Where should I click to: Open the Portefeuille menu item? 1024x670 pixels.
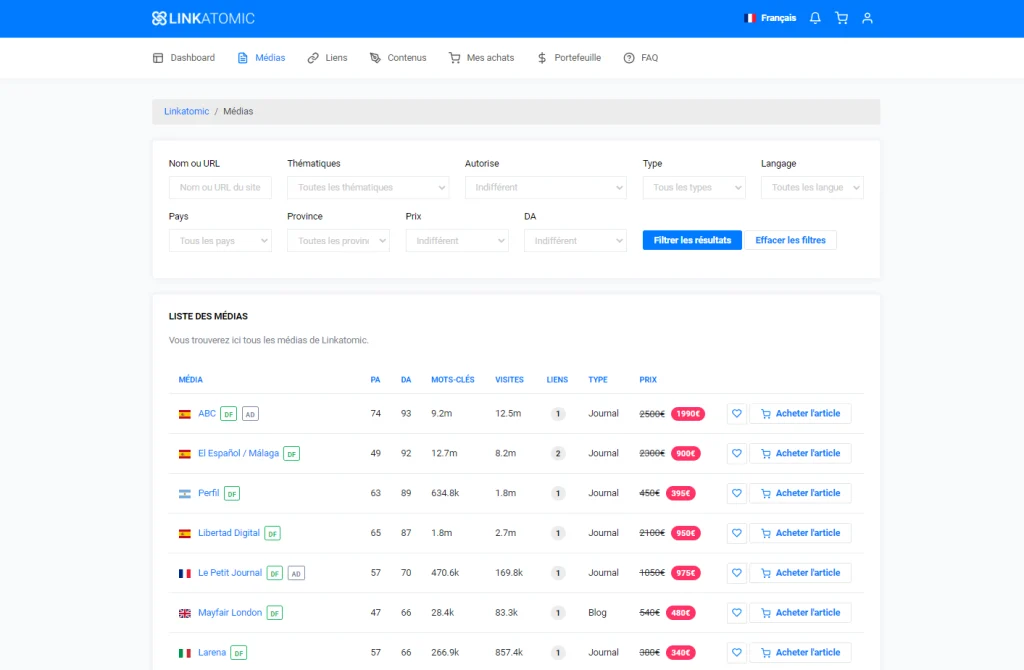click(569, 58)
